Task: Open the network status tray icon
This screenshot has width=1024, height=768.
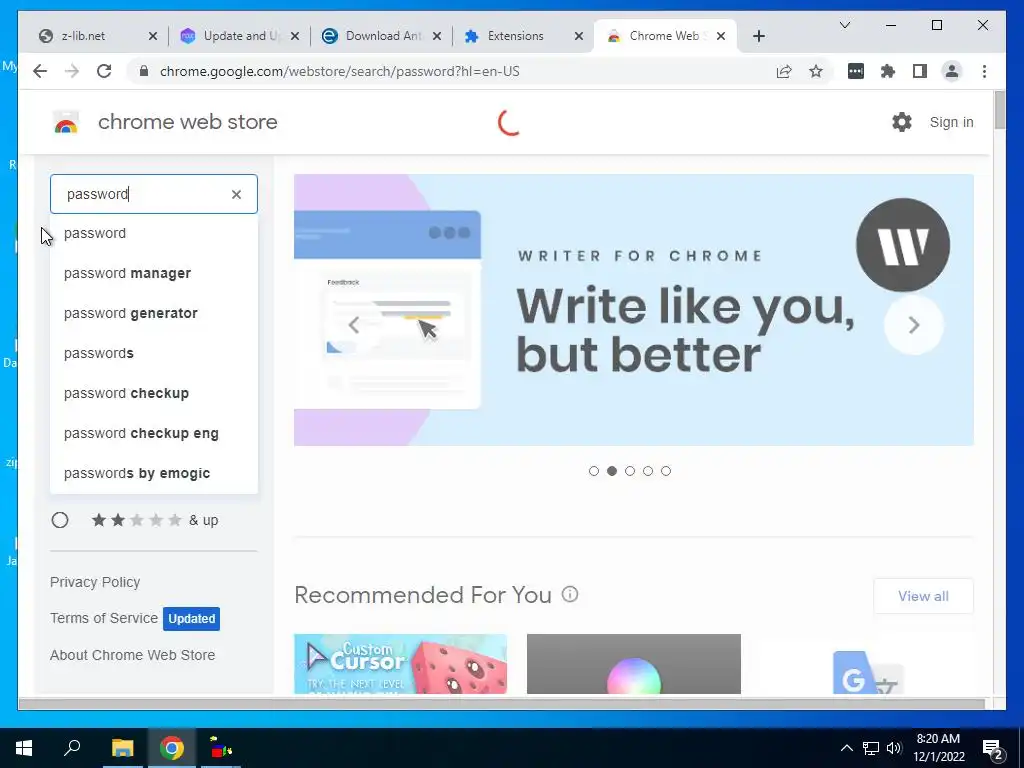Action: pyautogui.click(x=871, y=748)
